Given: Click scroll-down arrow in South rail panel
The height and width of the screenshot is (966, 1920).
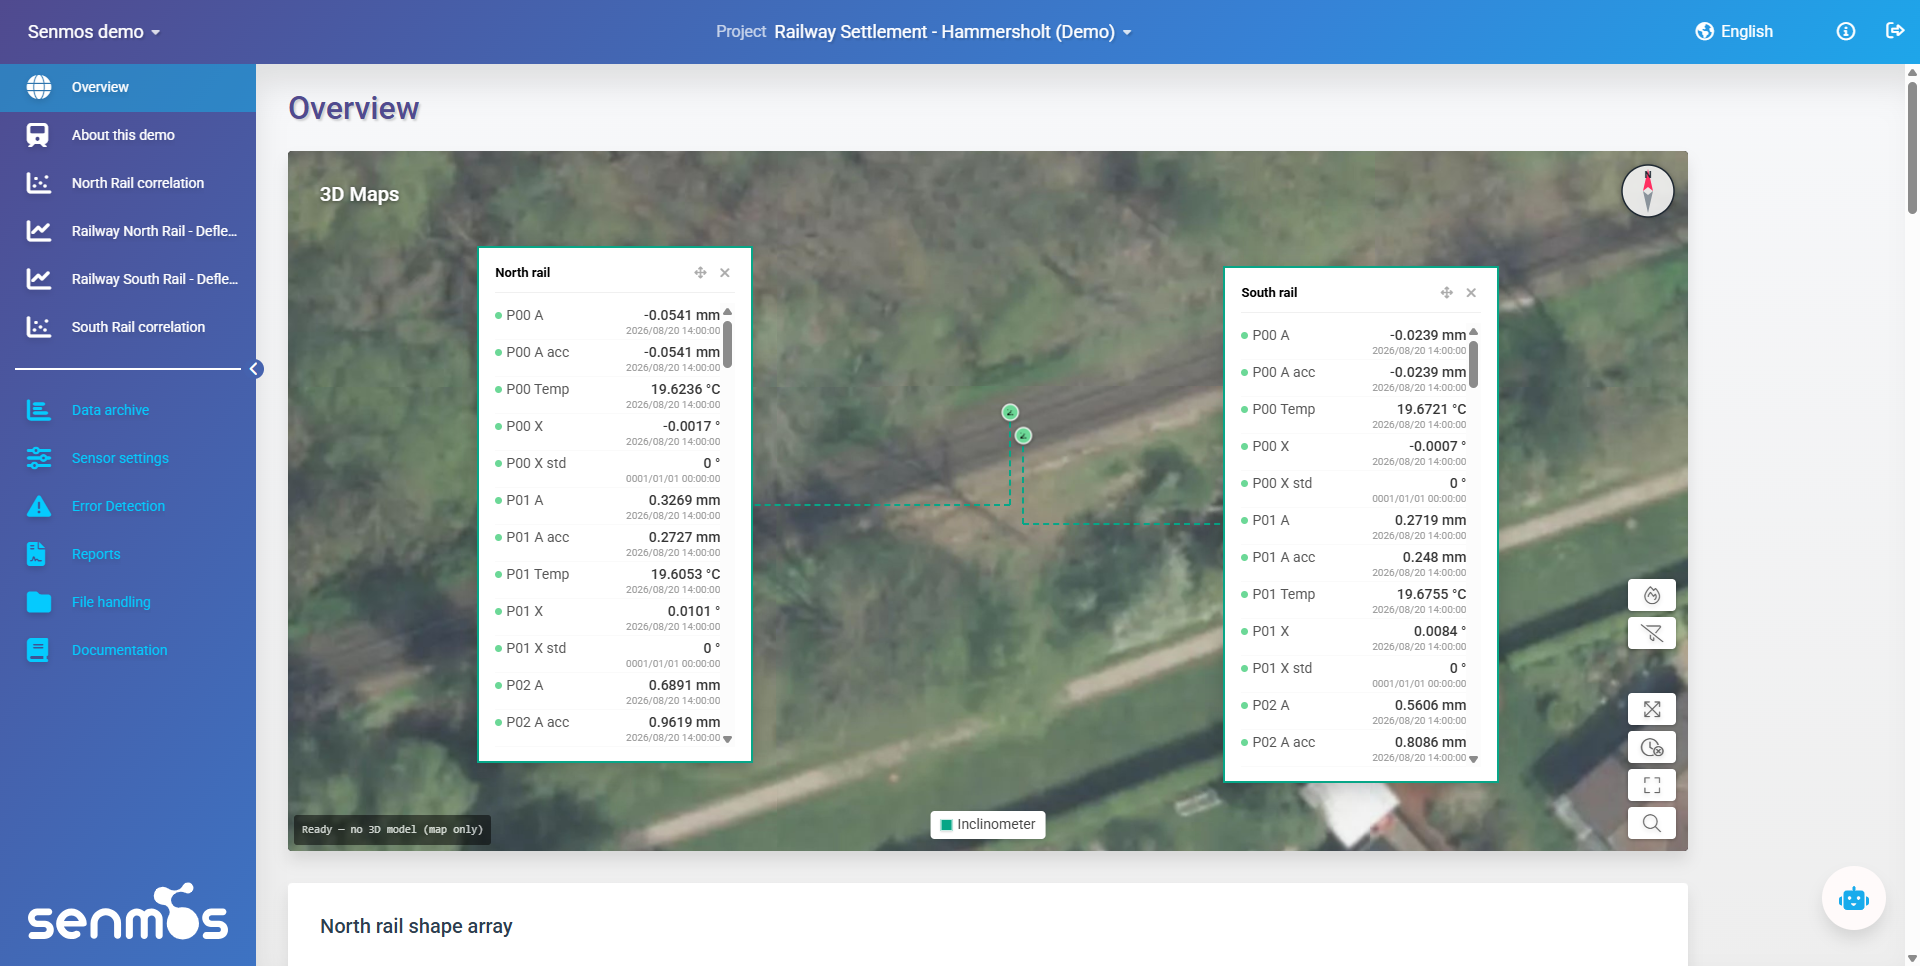Looking at the screenshot, I should click(x=1474, y=759).
